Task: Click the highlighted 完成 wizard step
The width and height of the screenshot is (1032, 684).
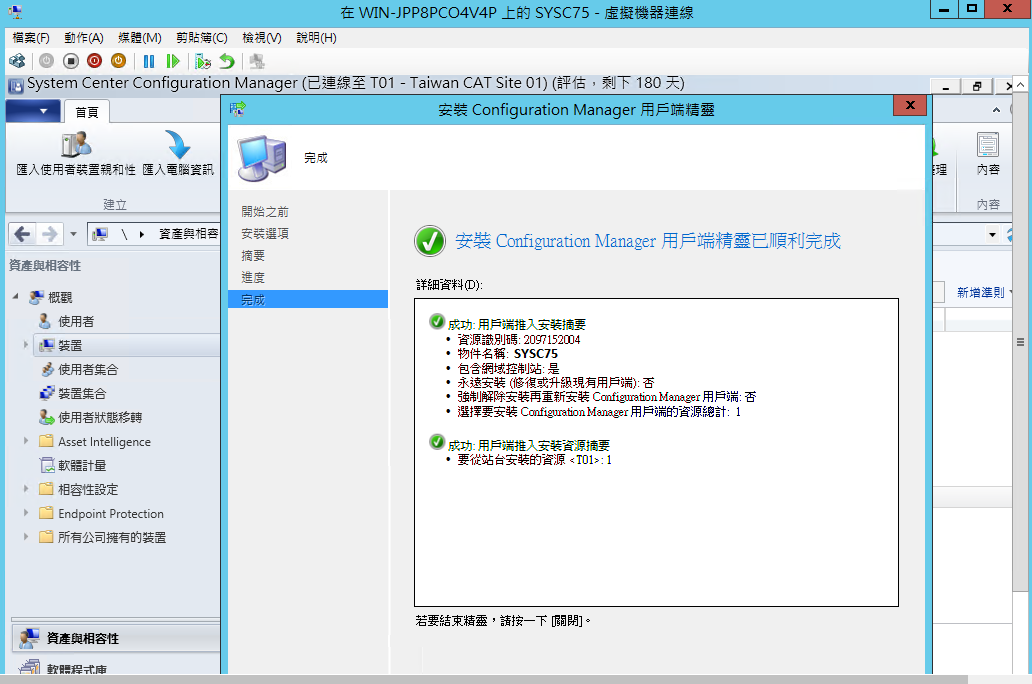Action: click(308, 300)
